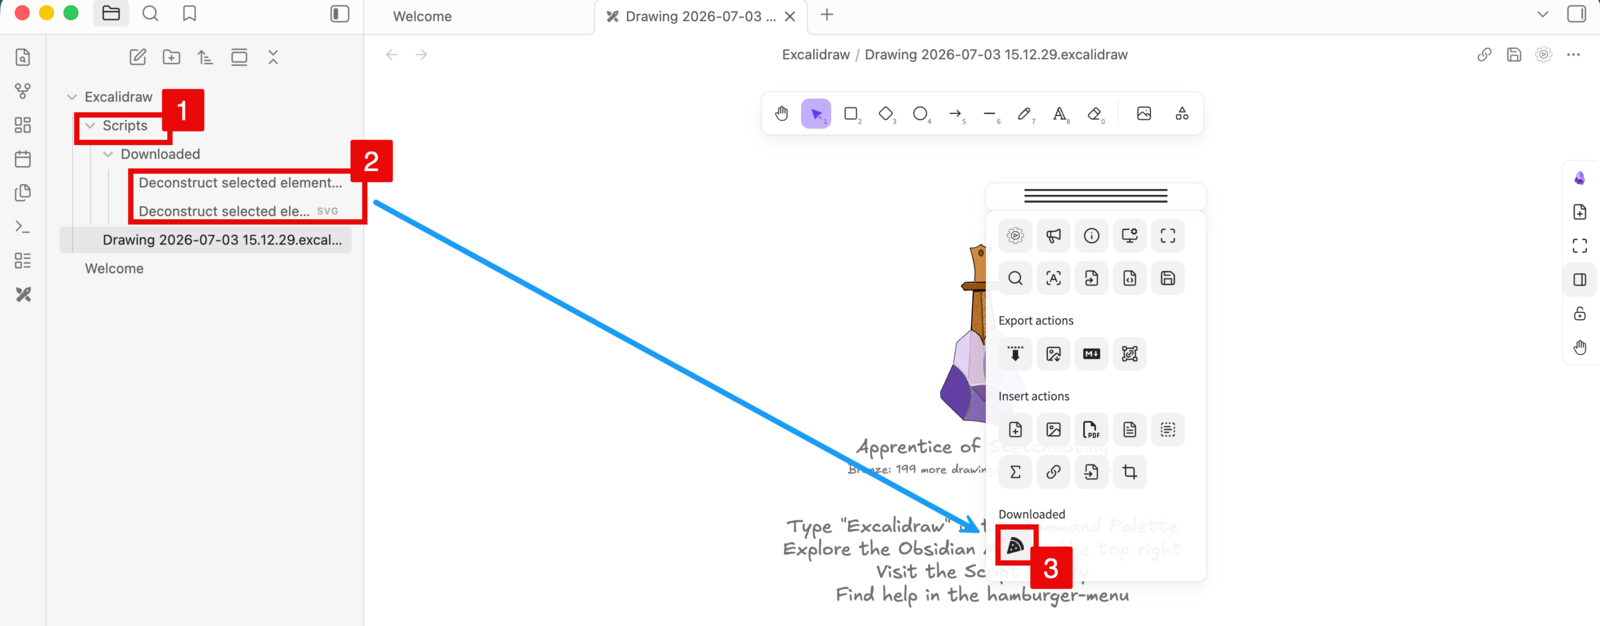The width and height of the screenshot is (1600, 626).
Task: Select the Line drawing tool
Action: pos(990,114)
